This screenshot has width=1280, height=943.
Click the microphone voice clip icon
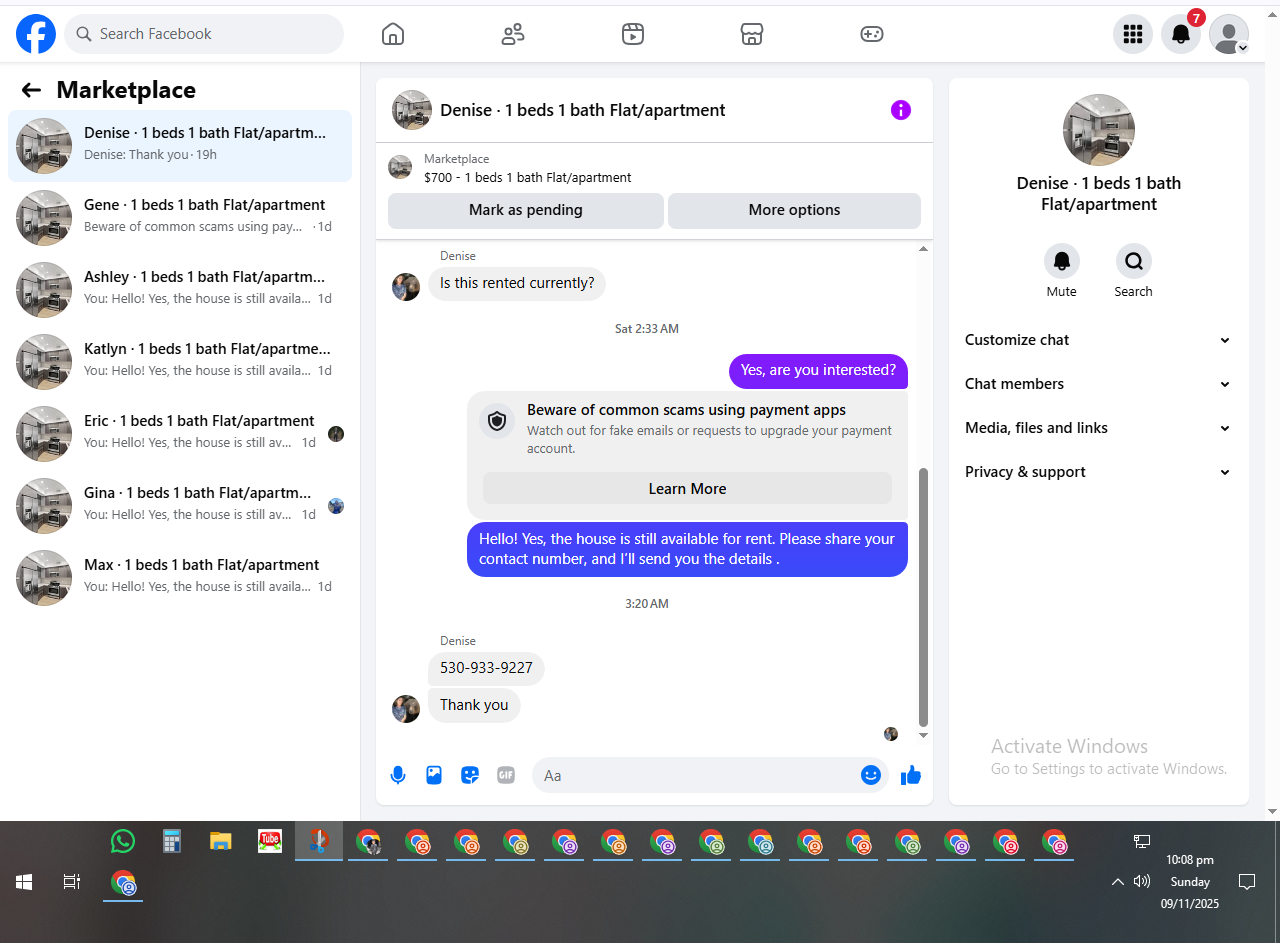coord(398,775)
